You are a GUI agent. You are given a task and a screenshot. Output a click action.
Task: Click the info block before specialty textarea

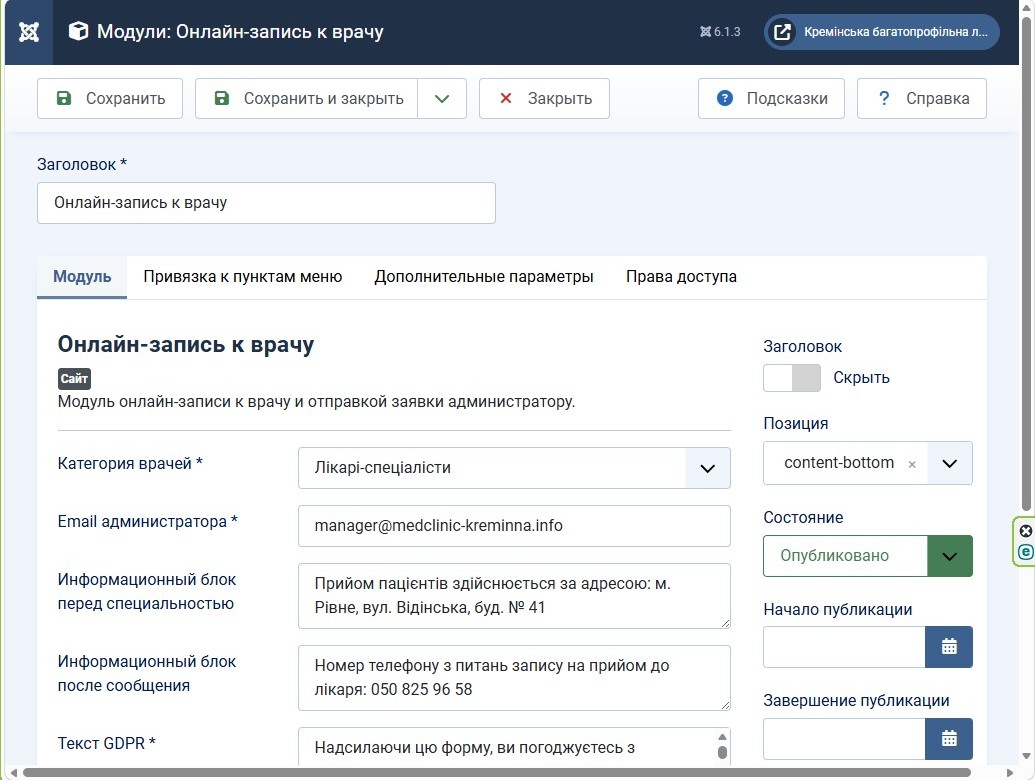pos(514,596)
